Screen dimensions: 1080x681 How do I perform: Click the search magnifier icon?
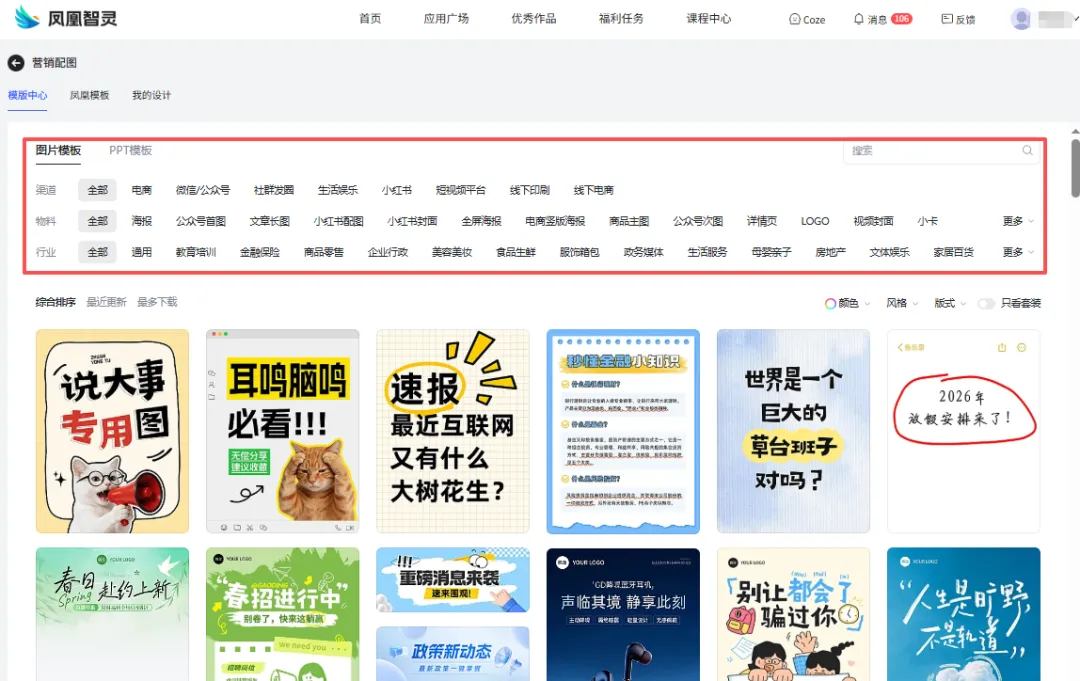1026,150
